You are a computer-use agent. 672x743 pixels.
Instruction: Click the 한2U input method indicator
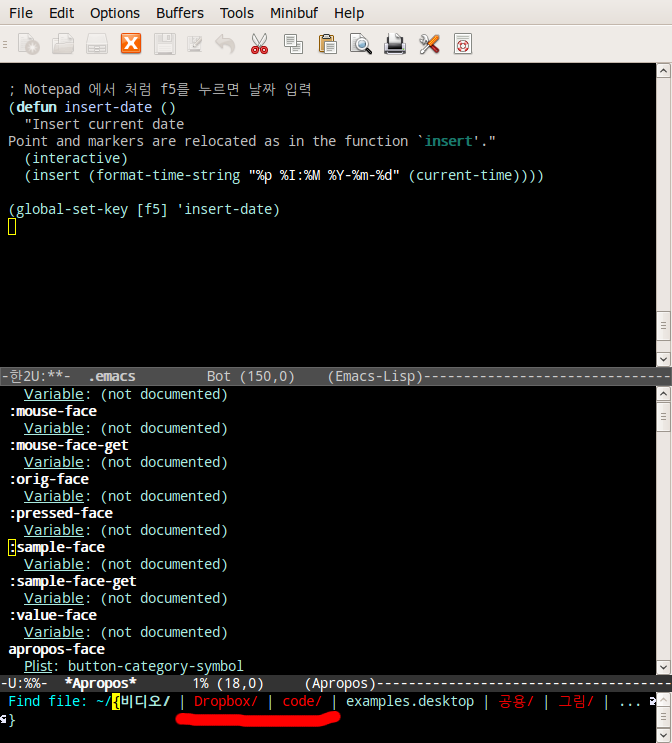(25, 377)
